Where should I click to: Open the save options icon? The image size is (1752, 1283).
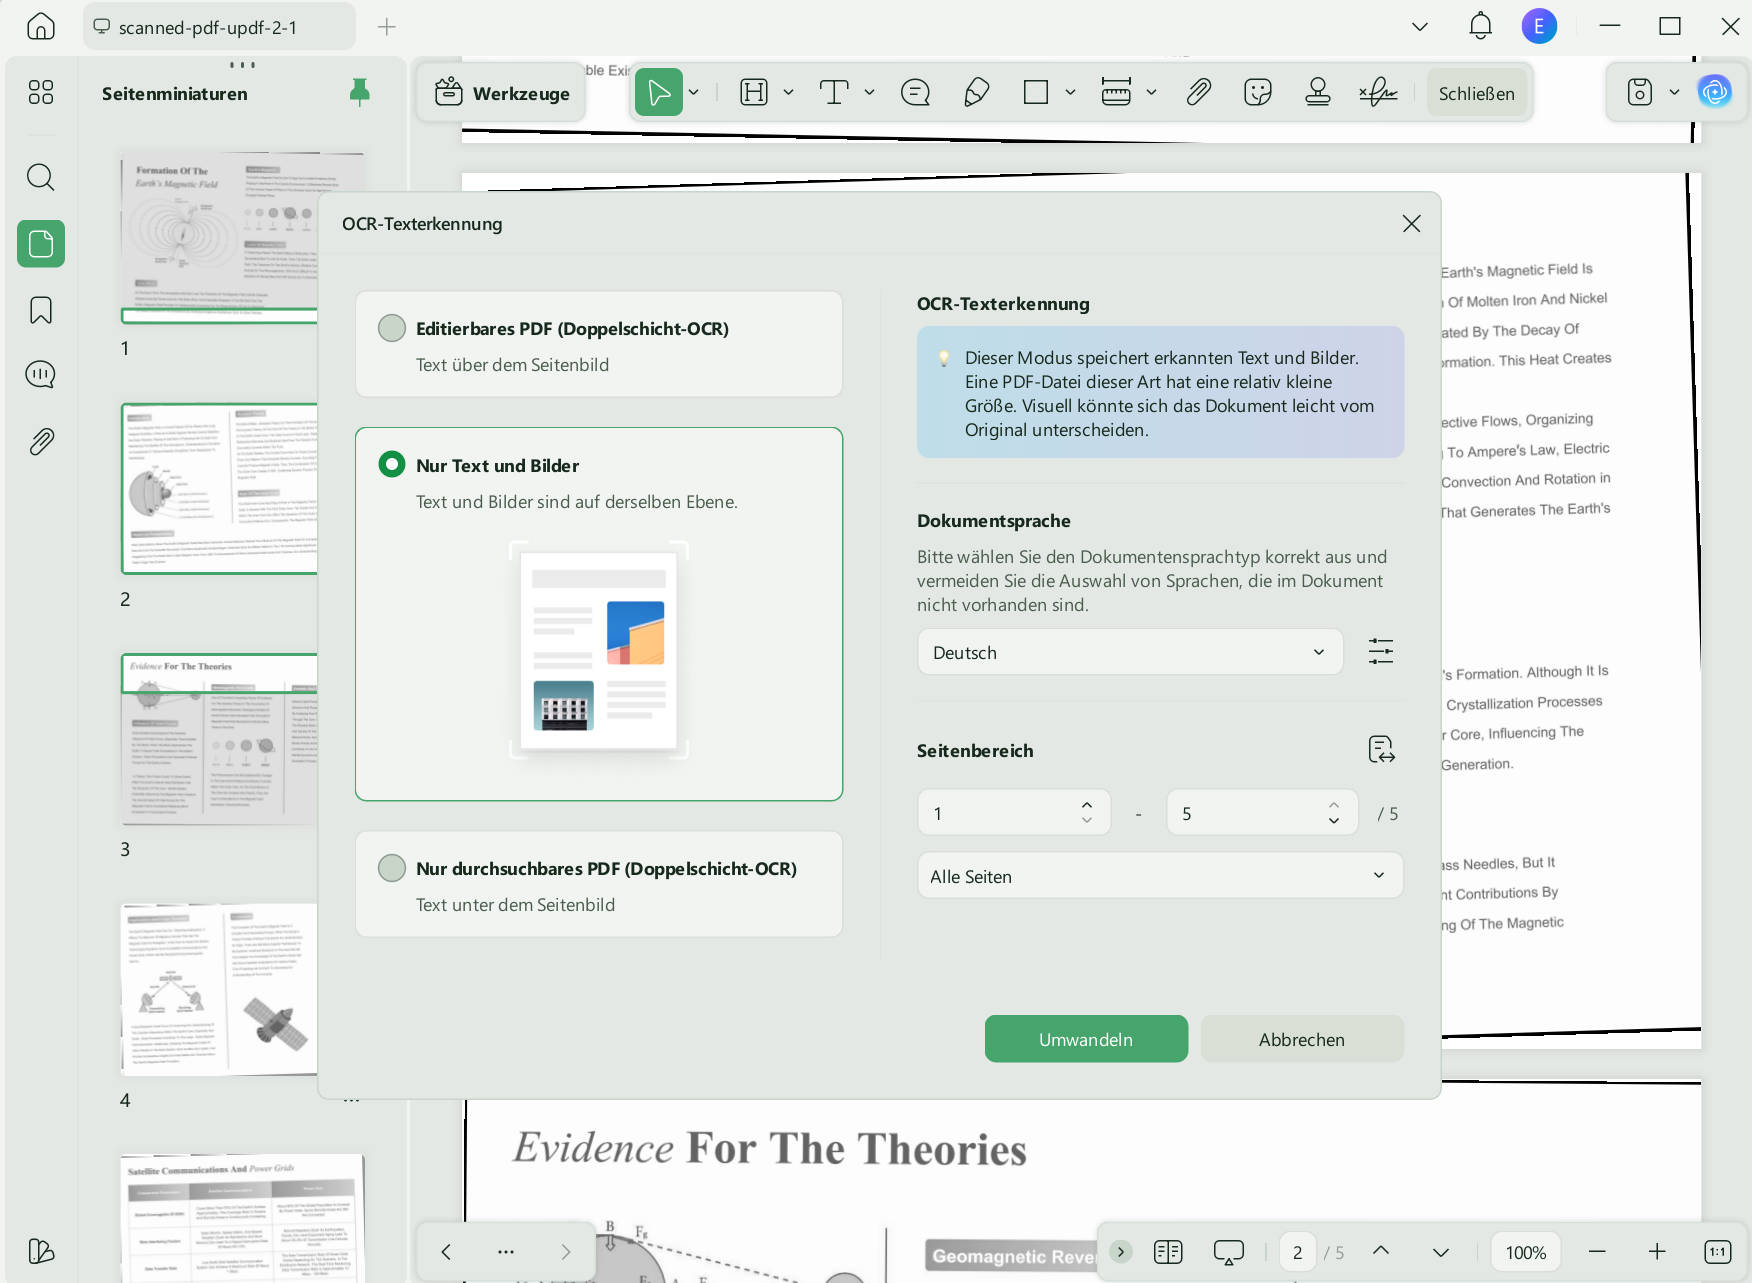pos(1640,93)
